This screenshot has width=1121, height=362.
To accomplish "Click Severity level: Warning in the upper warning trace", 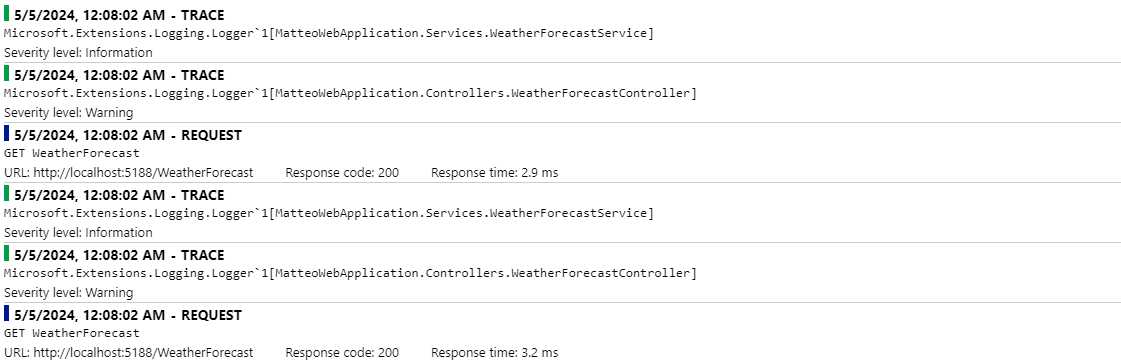I will pos(68,112).
